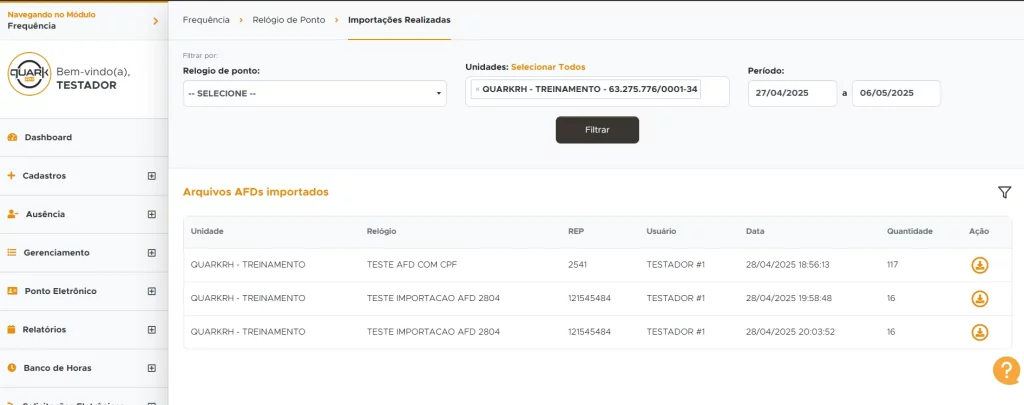Go to Frequência breadcrumb
Viewport: 1024px width, 405px height.
click(206, 20)
